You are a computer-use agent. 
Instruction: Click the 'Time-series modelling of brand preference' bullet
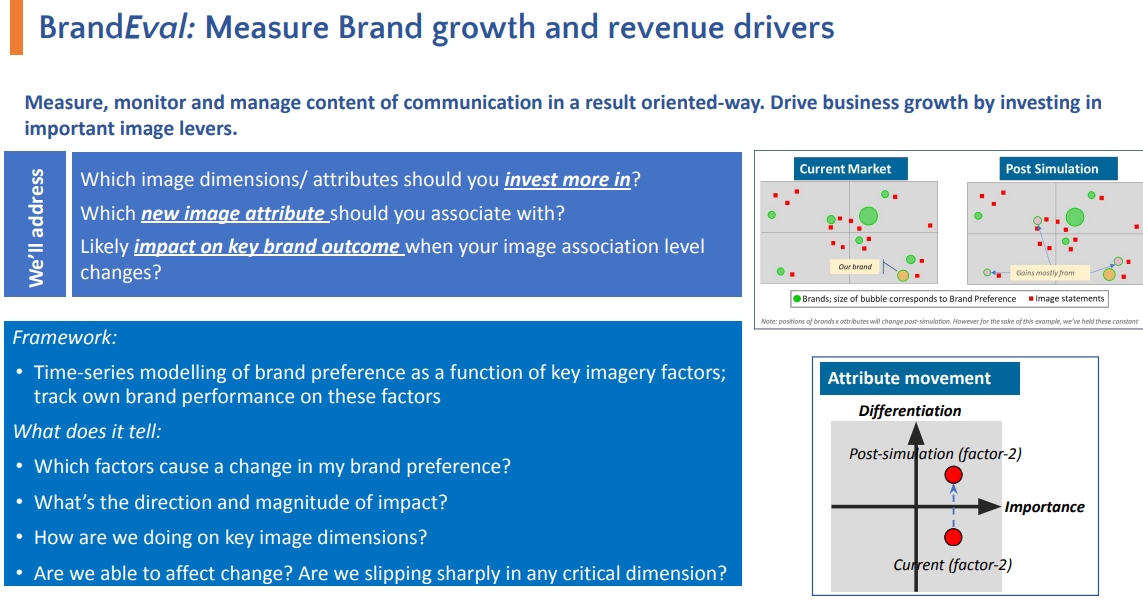[379, 384]
